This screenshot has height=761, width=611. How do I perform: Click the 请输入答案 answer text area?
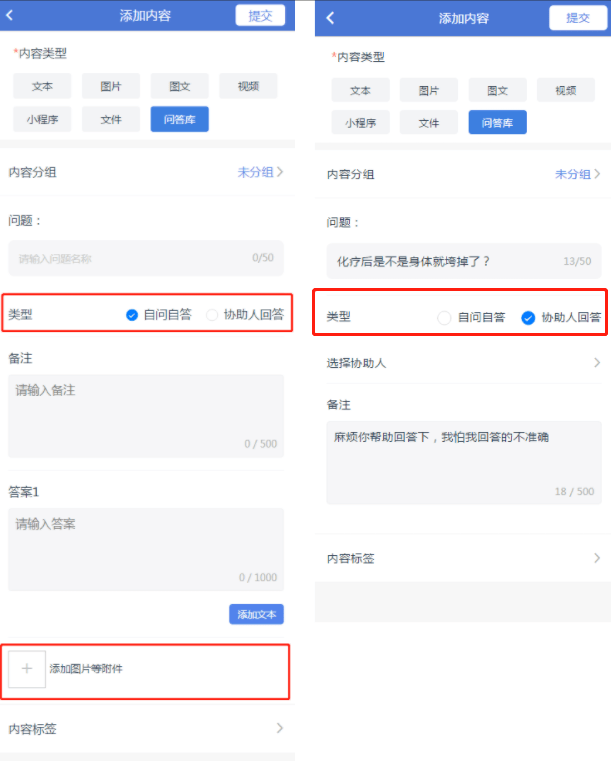pos(146,549)
